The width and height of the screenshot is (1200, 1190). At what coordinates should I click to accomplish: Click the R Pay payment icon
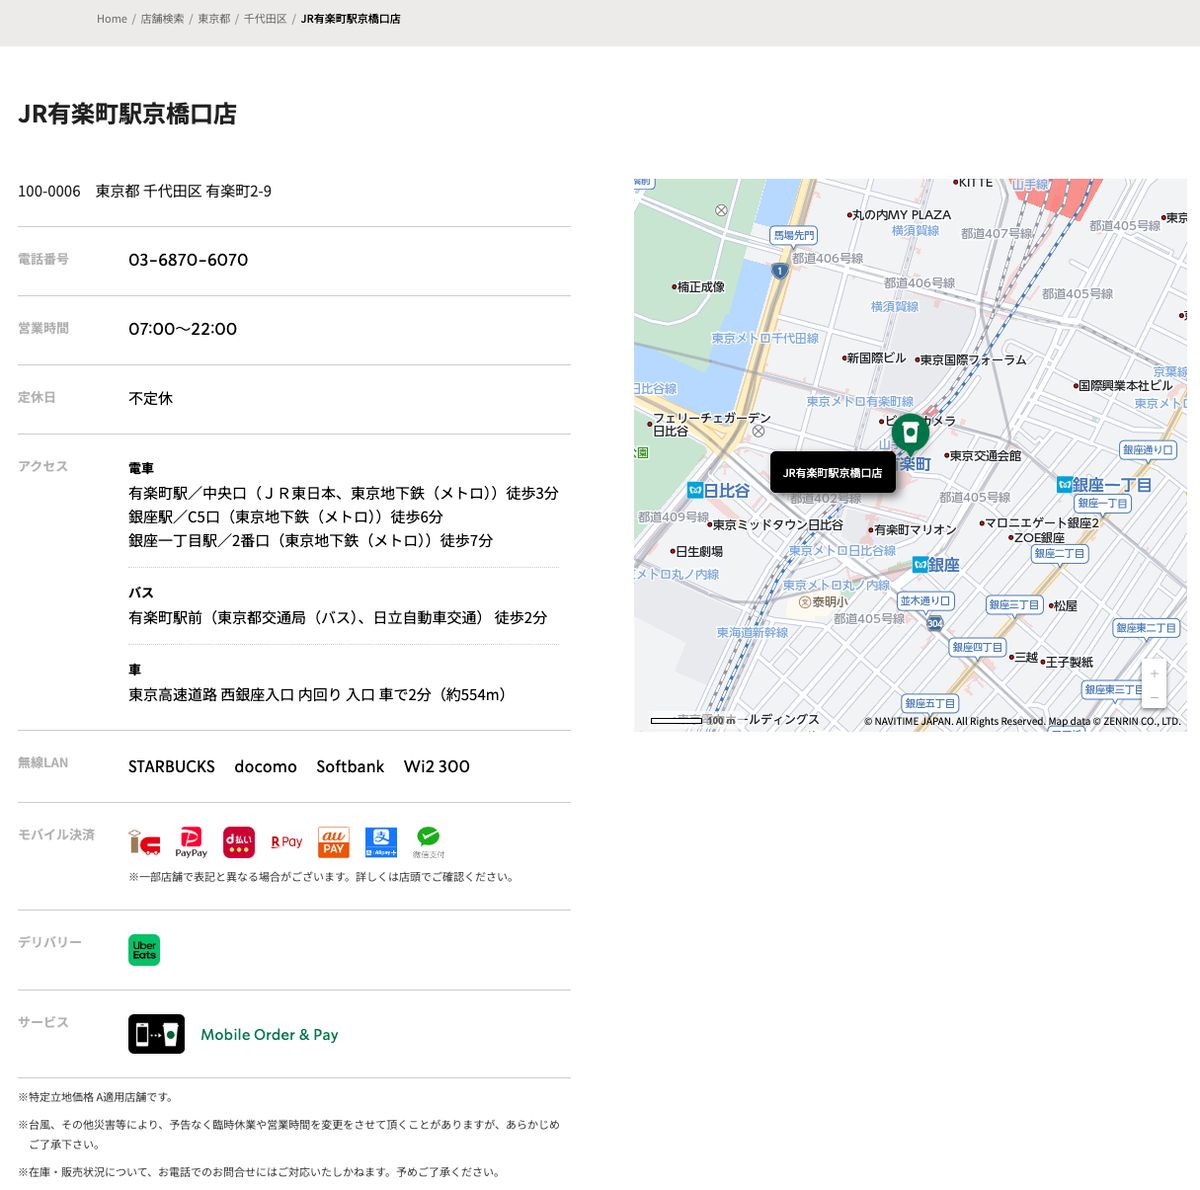[286, 842]
